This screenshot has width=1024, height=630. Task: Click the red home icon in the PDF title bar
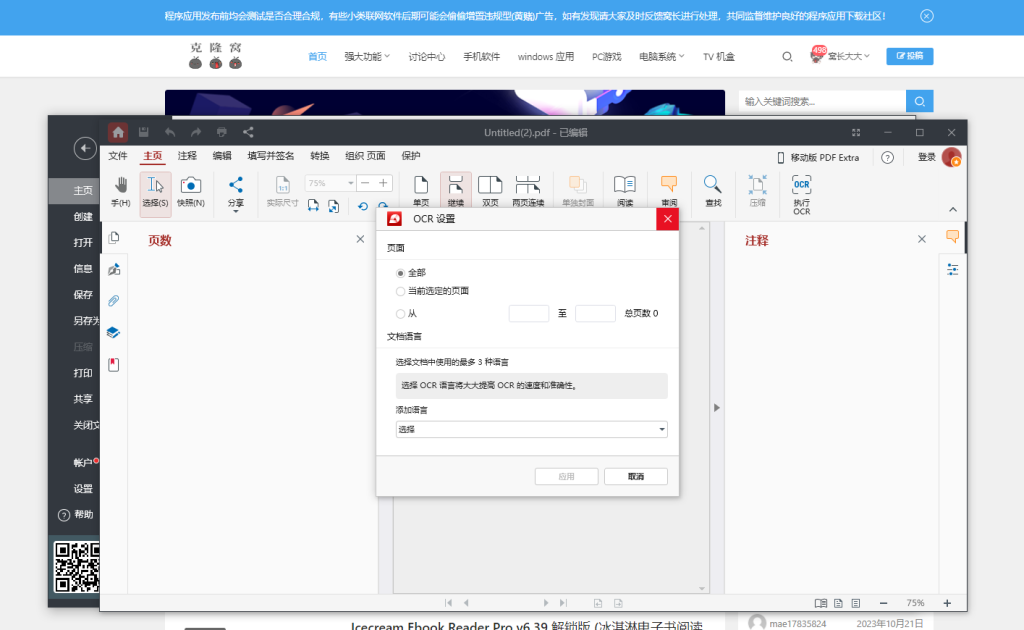point(118,133)
